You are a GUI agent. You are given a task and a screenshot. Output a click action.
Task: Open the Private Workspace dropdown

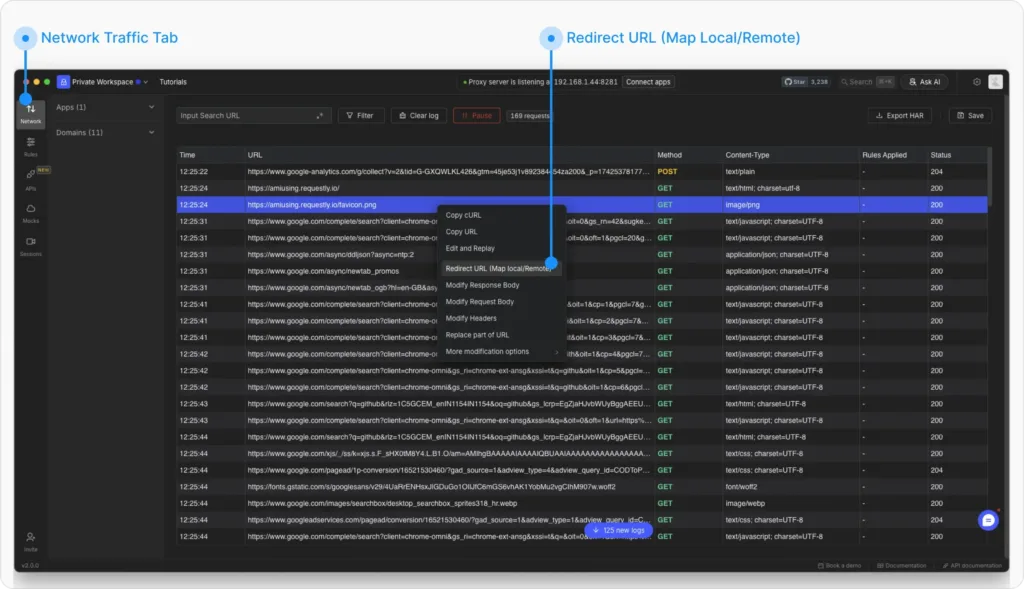(x=105, y=81)
